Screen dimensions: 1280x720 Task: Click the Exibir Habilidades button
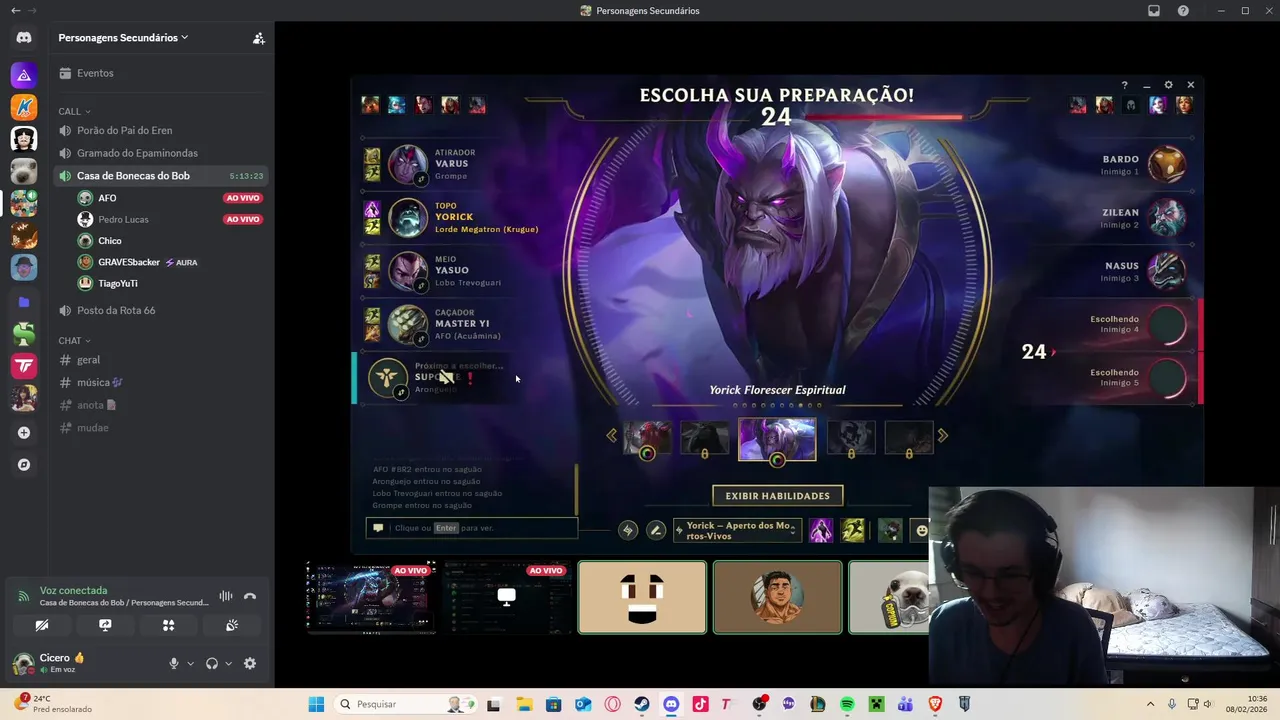777,495
